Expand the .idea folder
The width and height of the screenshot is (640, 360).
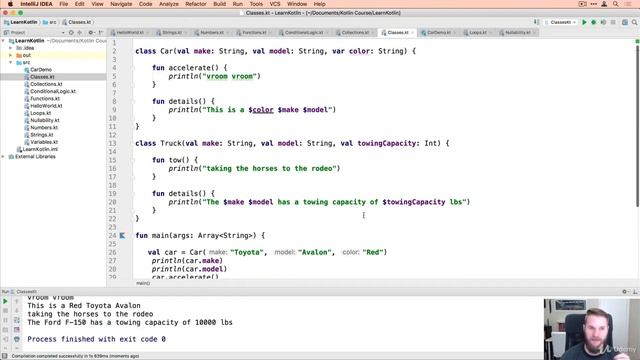(11, 48)
